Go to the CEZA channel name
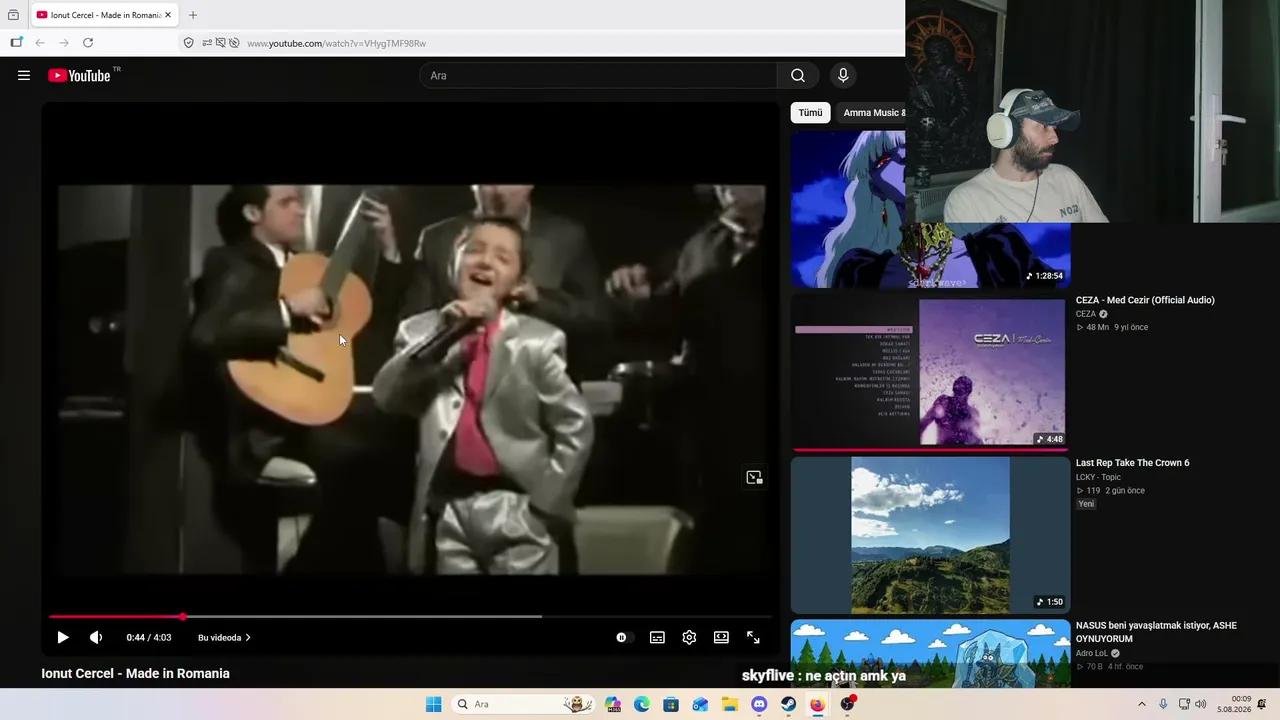Screen dimensions: 1280x720 (x=1086, y=314)
